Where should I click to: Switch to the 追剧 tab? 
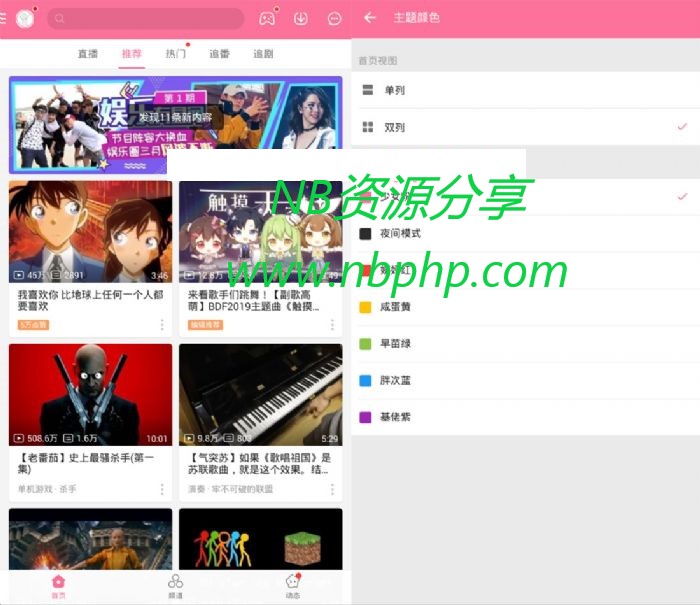tap(263, 54)
